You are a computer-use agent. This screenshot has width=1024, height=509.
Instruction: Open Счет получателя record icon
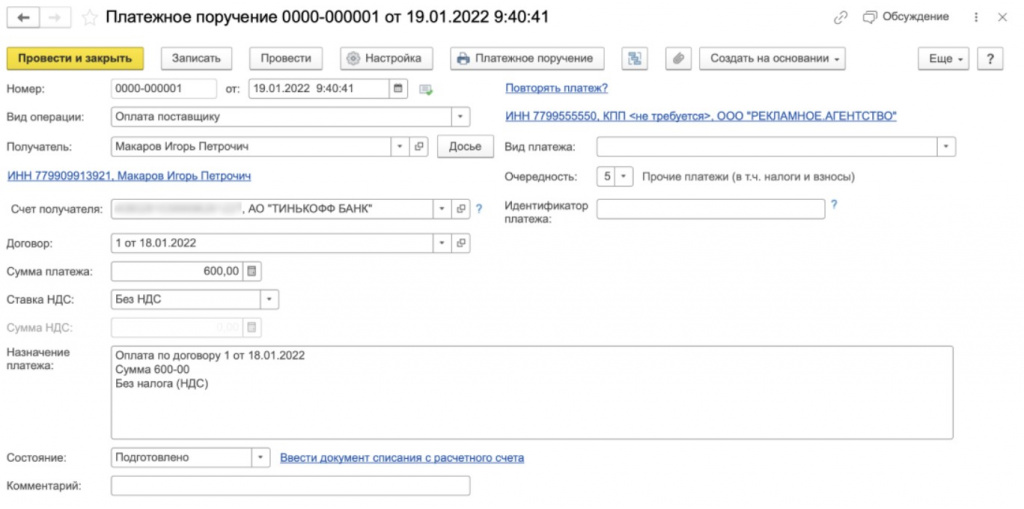point(461,209)
